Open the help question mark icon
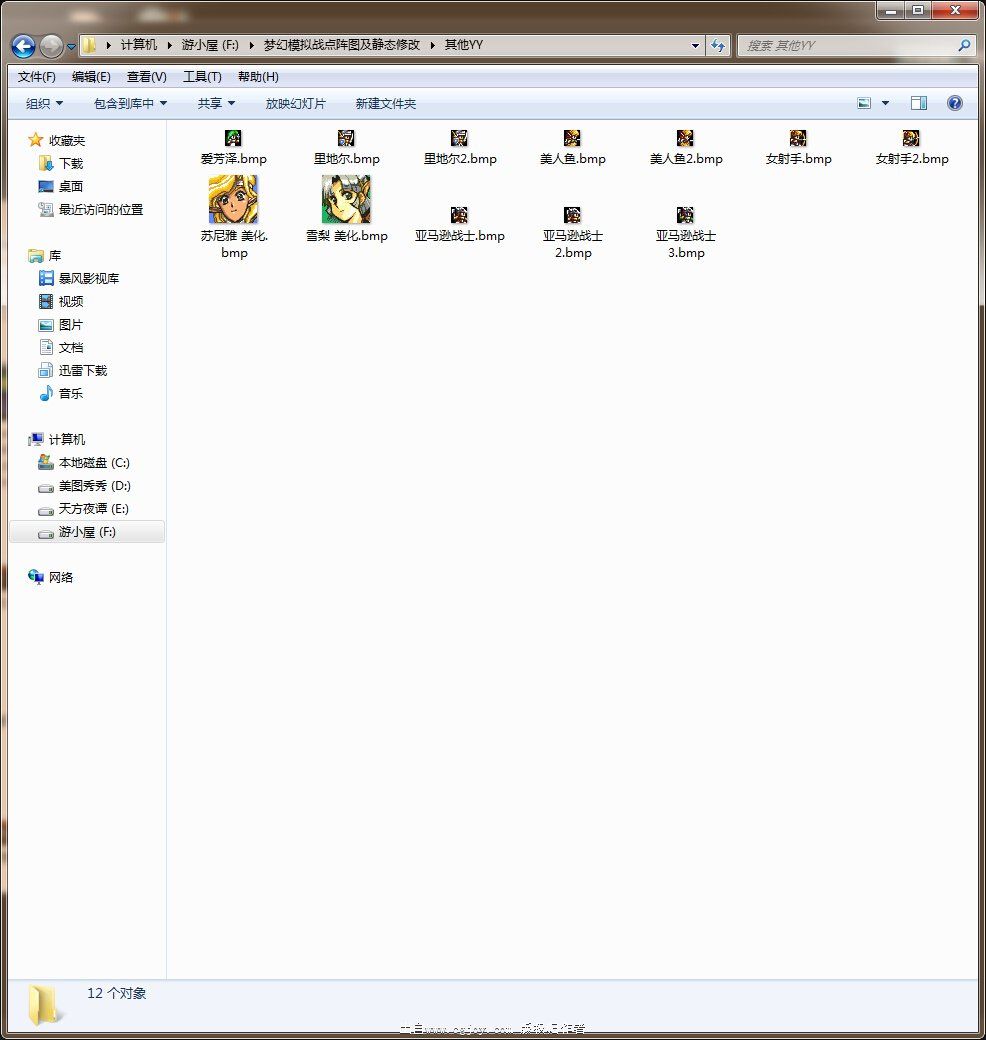The image size is (986, 1040). tap(954, 103)
